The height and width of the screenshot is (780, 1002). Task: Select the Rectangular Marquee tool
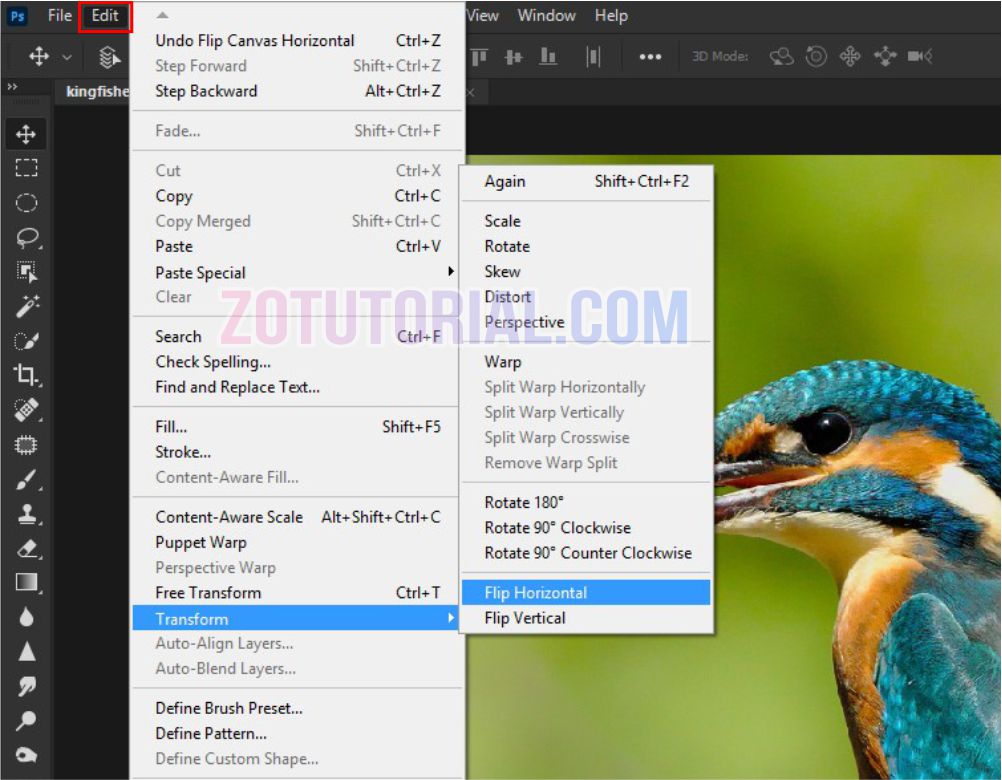pyautogui.click(x=27, y=168)
